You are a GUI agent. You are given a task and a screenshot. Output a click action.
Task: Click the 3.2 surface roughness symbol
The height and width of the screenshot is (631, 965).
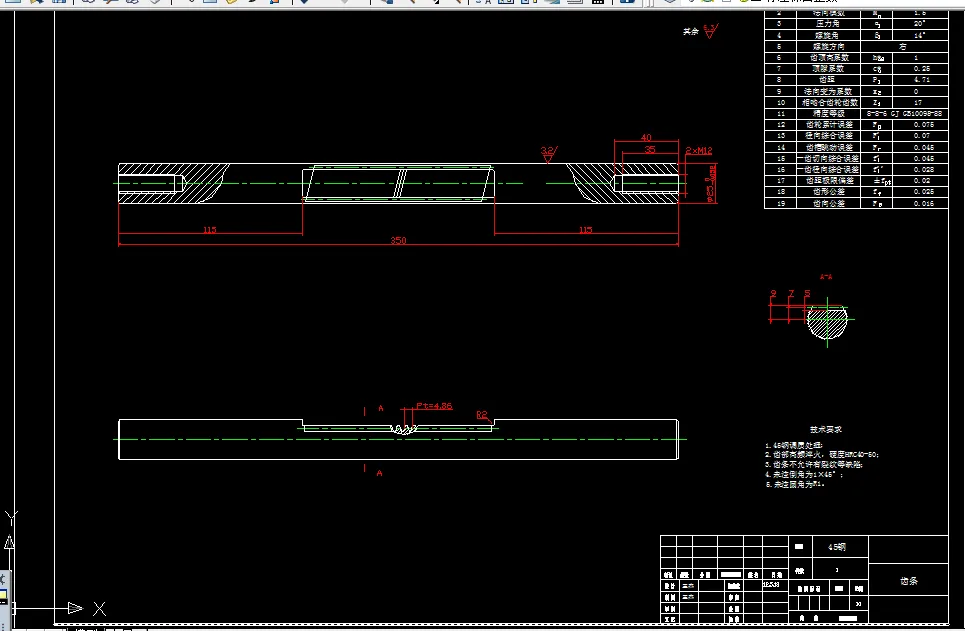click(x=548, y=154)
